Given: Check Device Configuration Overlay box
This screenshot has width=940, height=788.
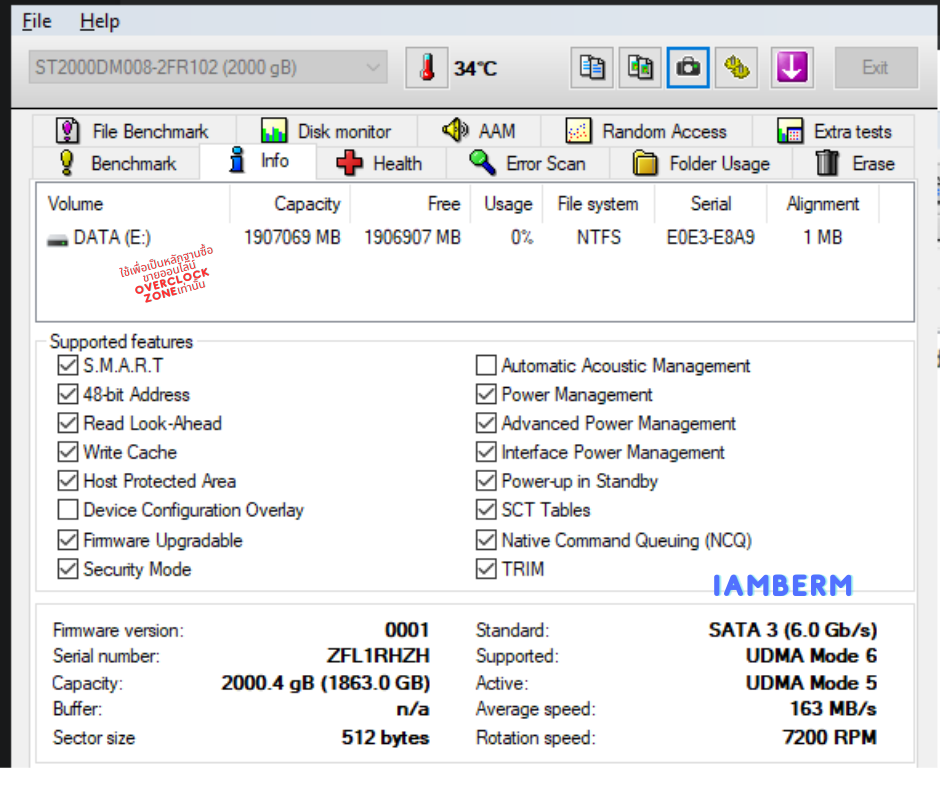Looking at the screenshot, I should click(x=68, y=510).
